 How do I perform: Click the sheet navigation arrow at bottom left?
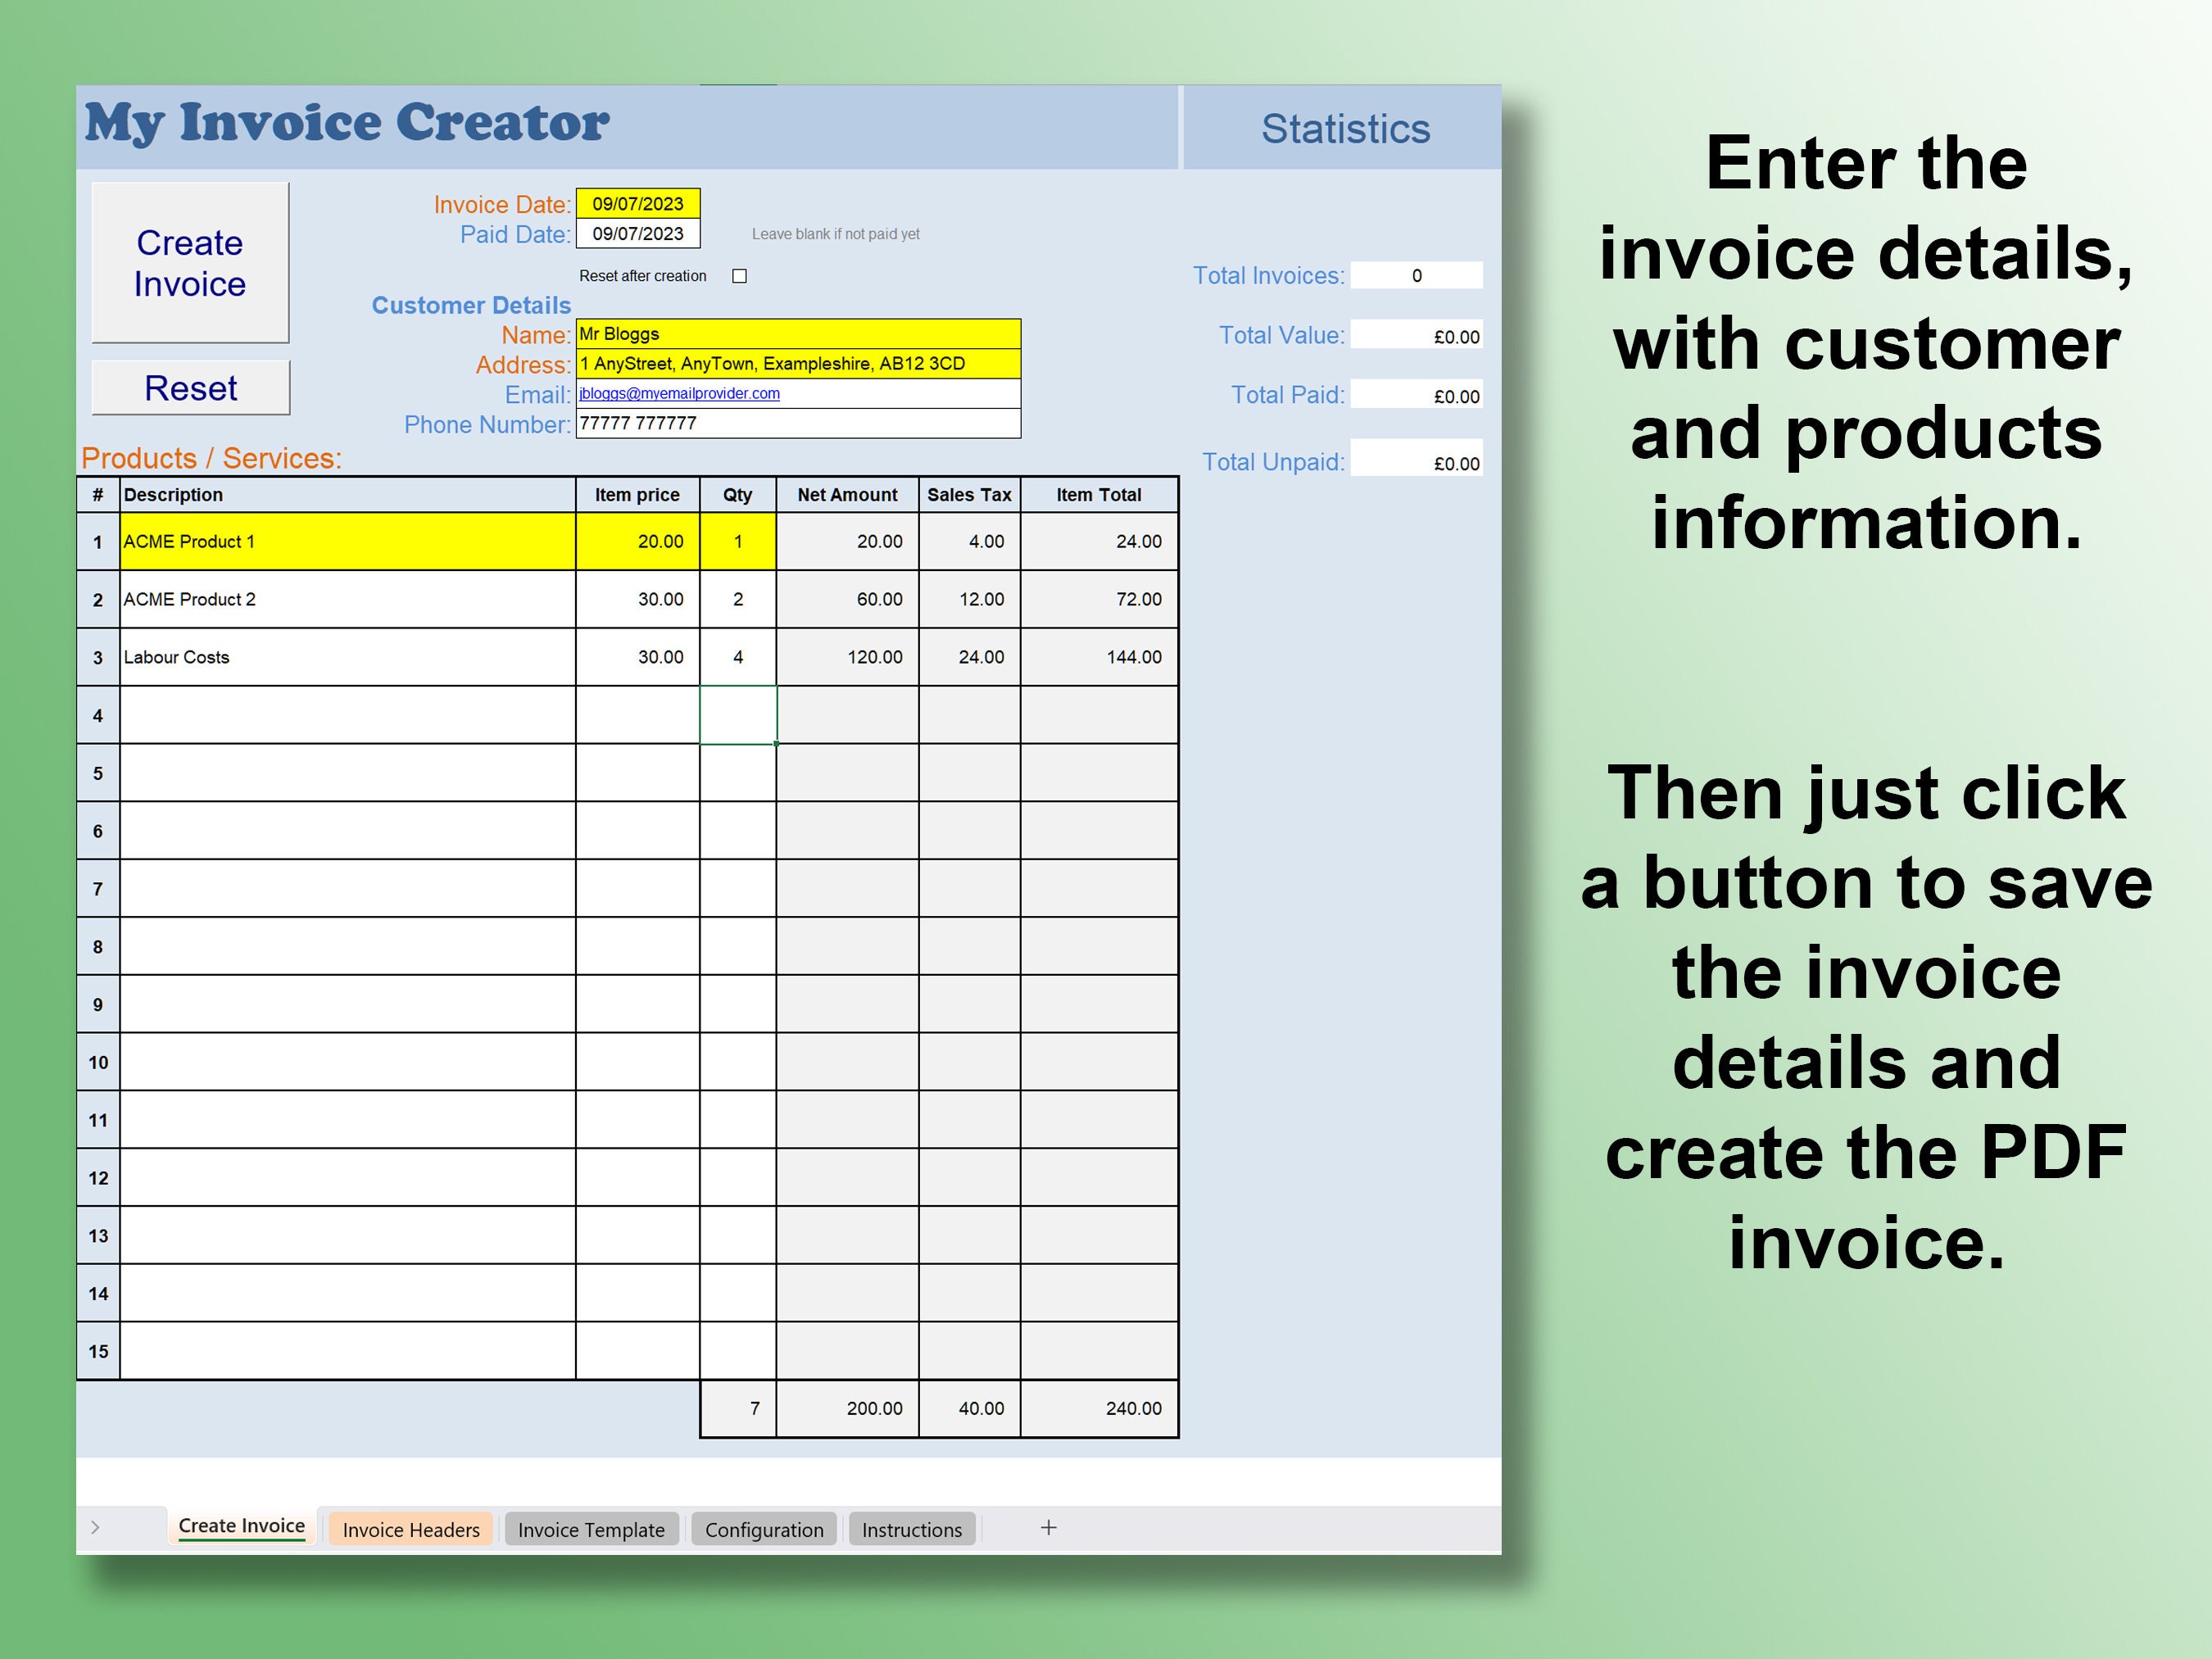pos(95,1527)
